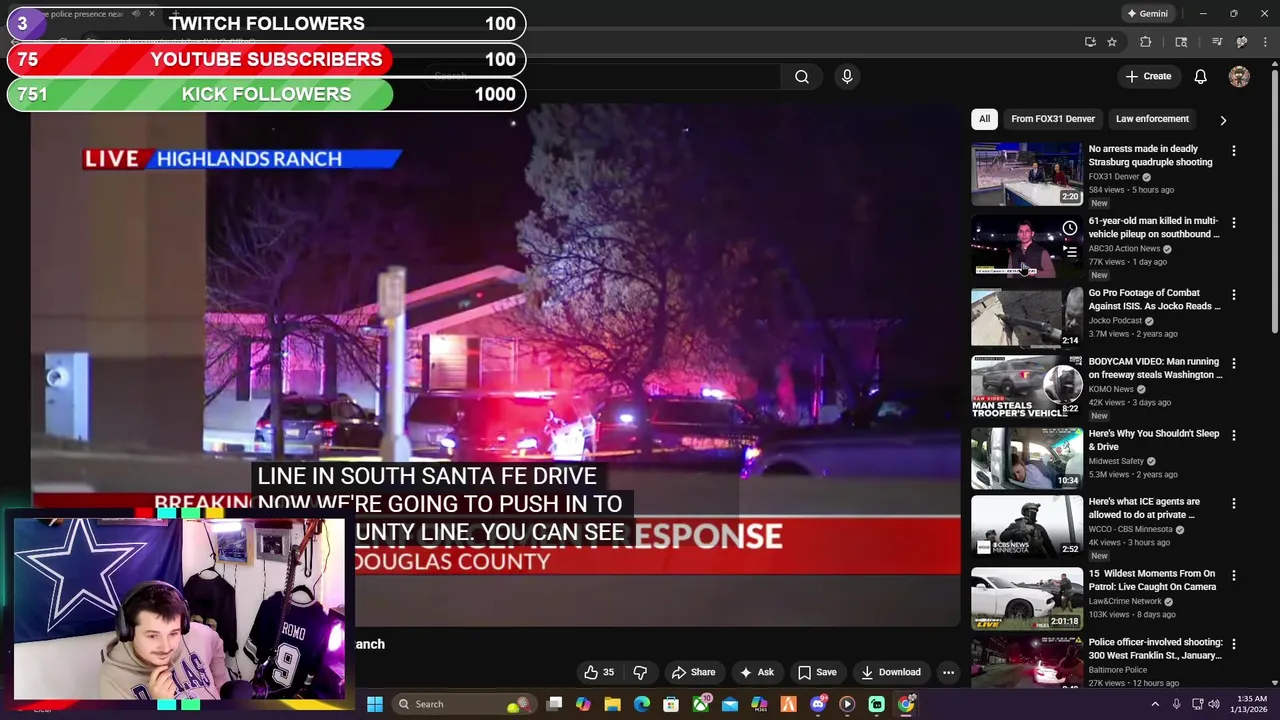Open Discord from taskbar

coord(818,704)
